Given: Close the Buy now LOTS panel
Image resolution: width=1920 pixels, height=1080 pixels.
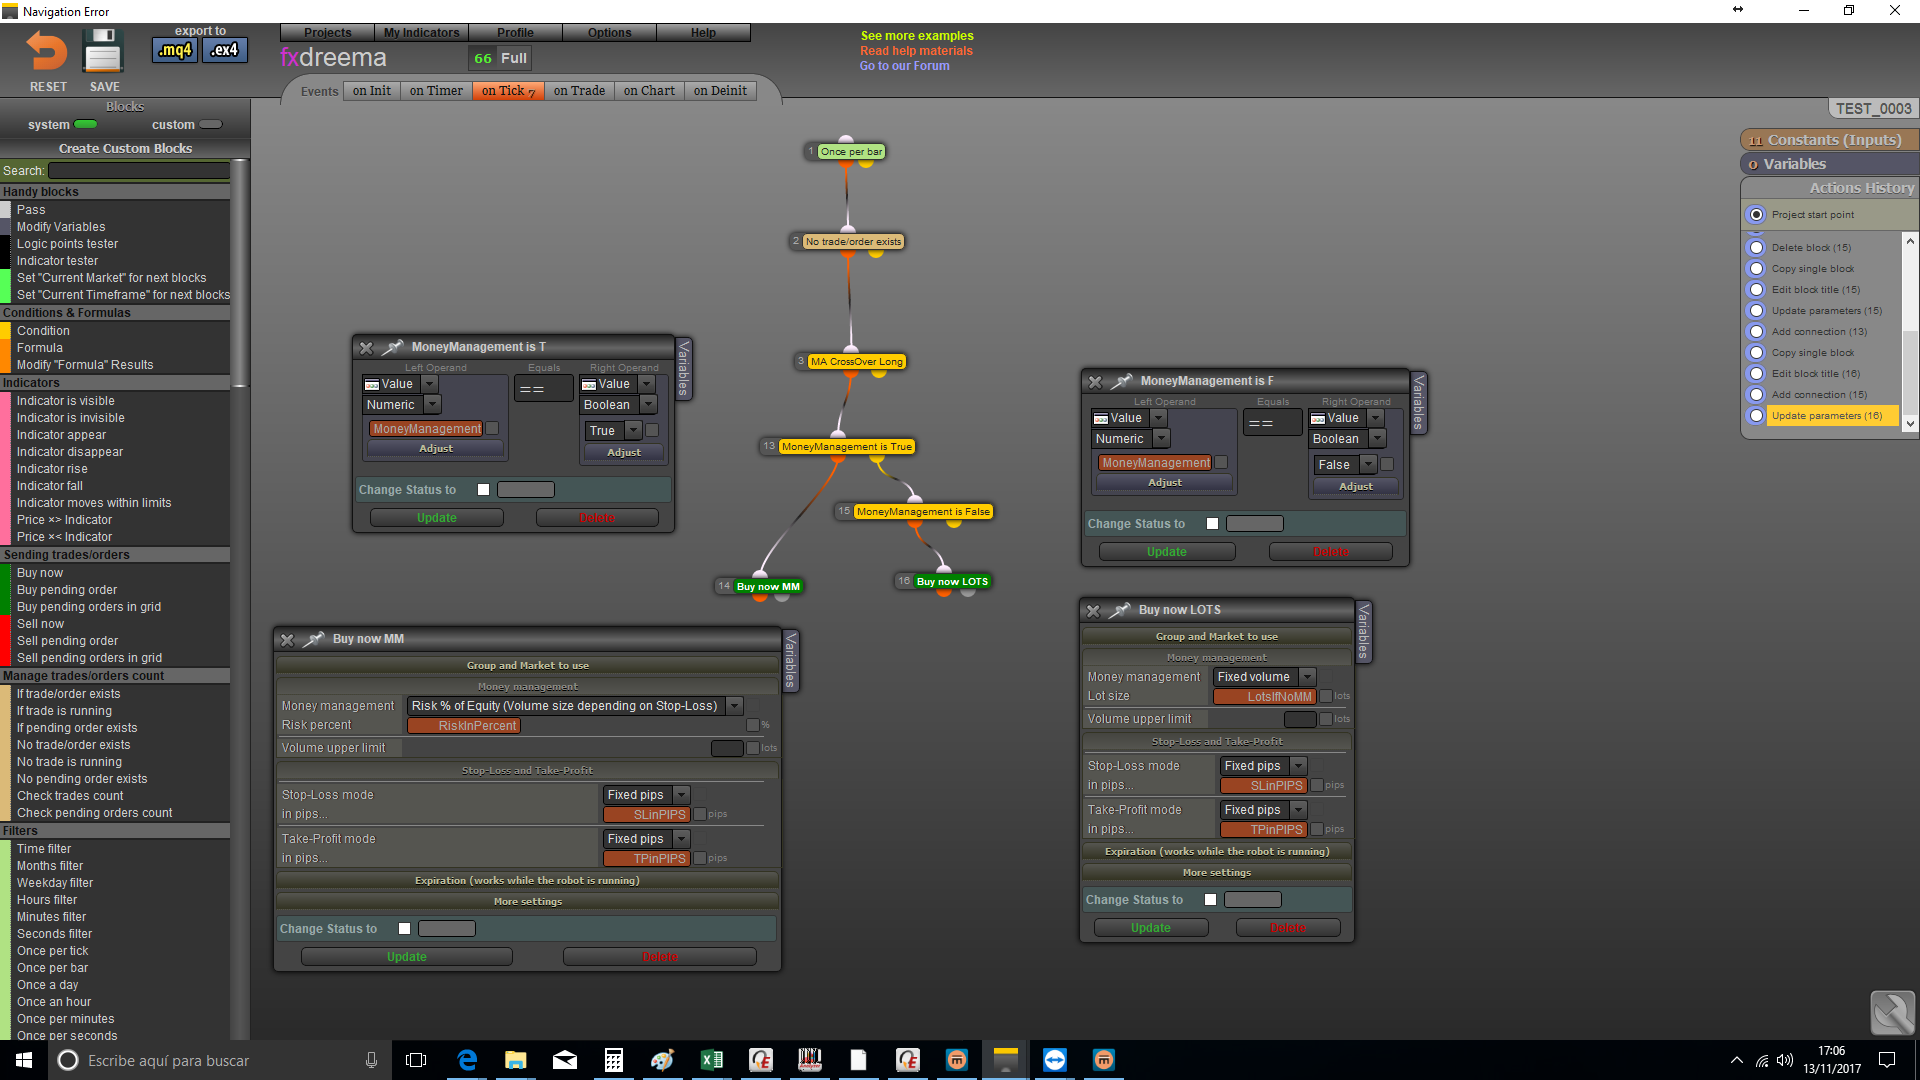Looking at the screenshot, I should 1093,611.
